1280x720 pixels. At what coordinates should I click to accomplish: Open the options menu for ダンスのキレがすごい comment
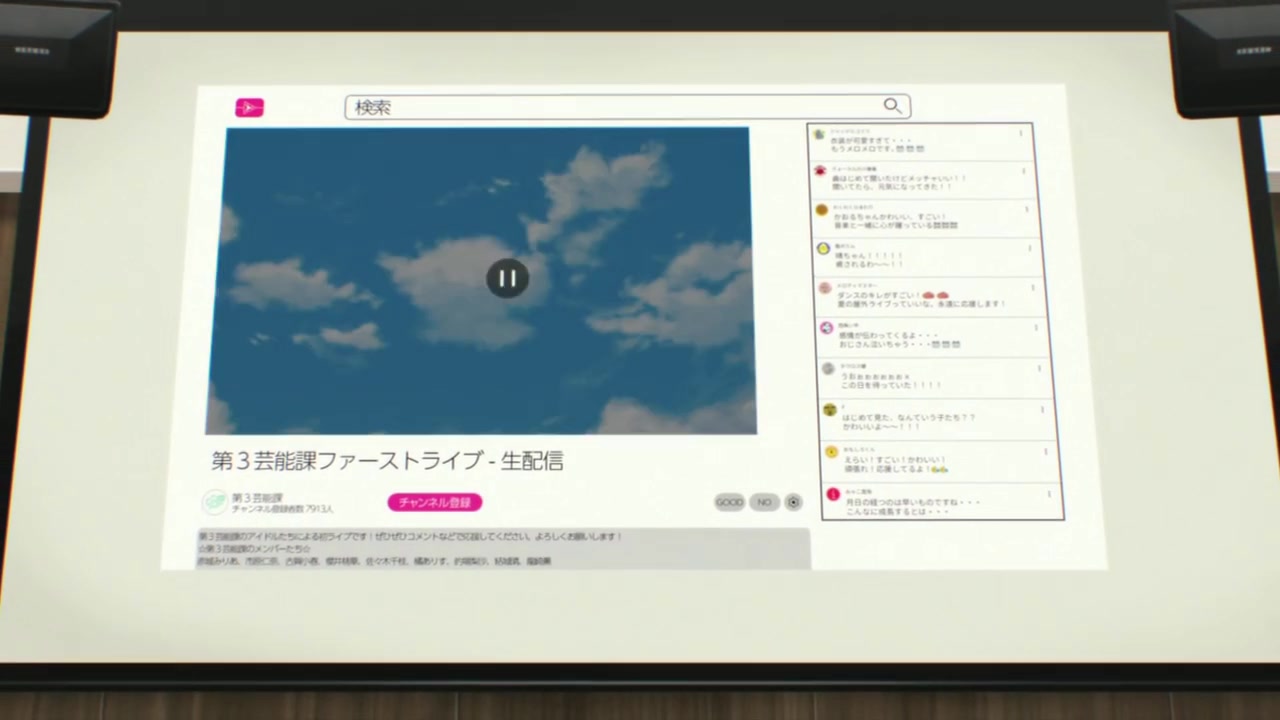click(x=1033, y=288)
